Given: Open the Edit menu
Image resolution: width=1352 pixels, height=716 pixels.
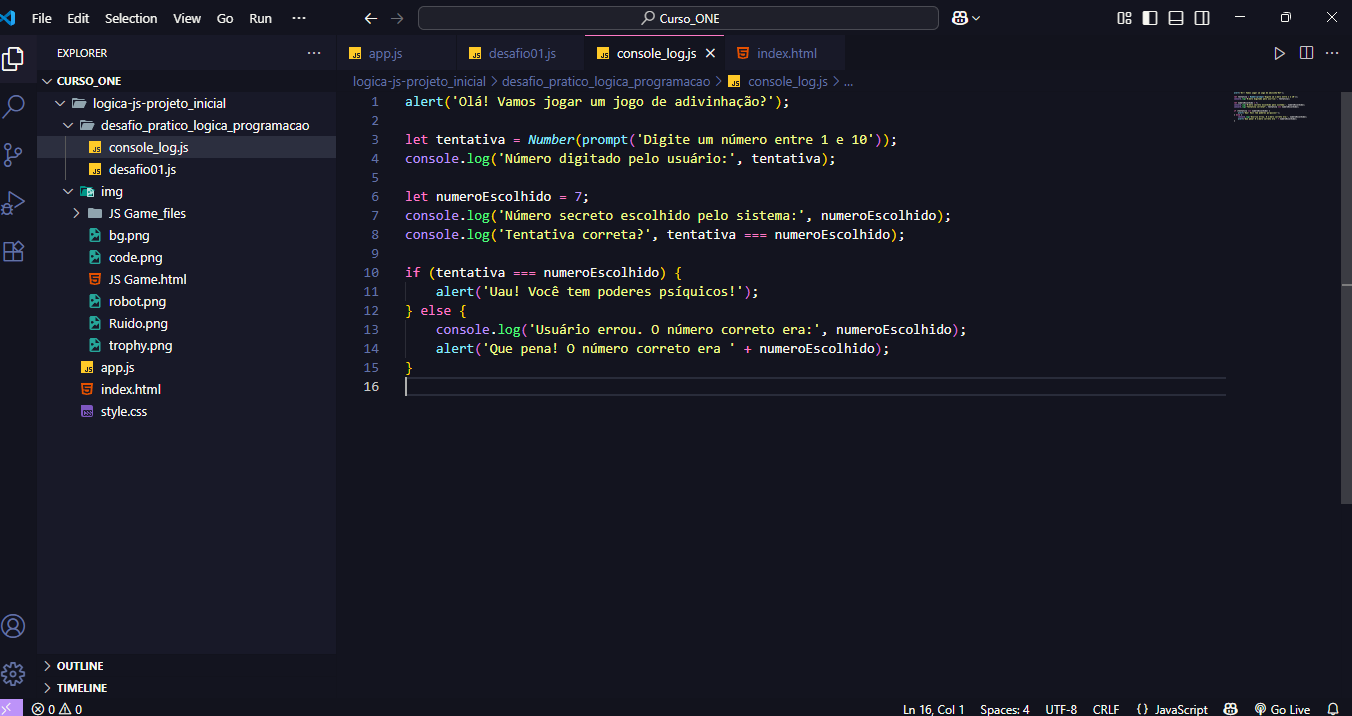Looking at the screenshot, I should 78,18.
